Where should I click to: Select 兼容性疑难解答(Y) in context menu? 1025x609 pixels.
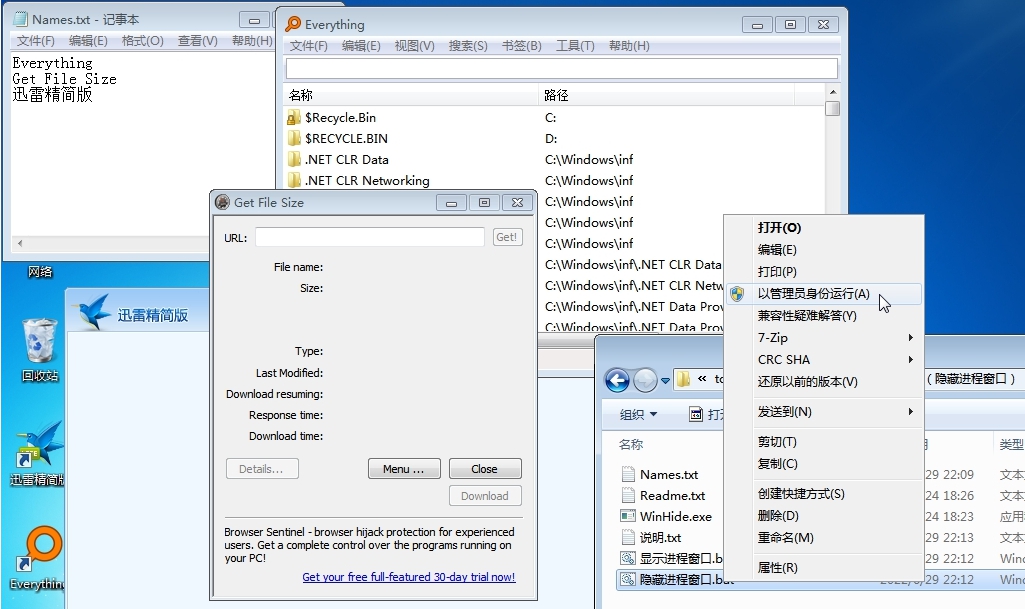coord(825,316)
